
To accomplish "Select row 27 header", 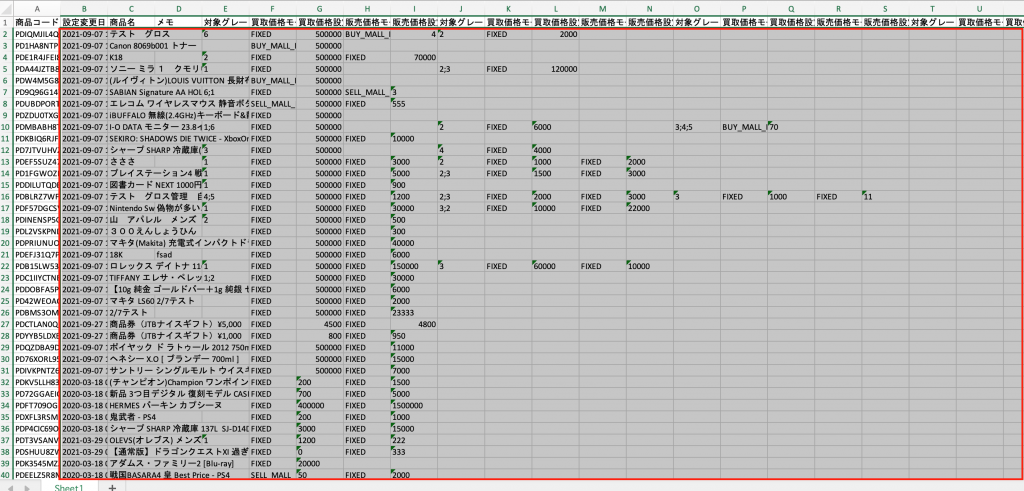I will point(7,325).
